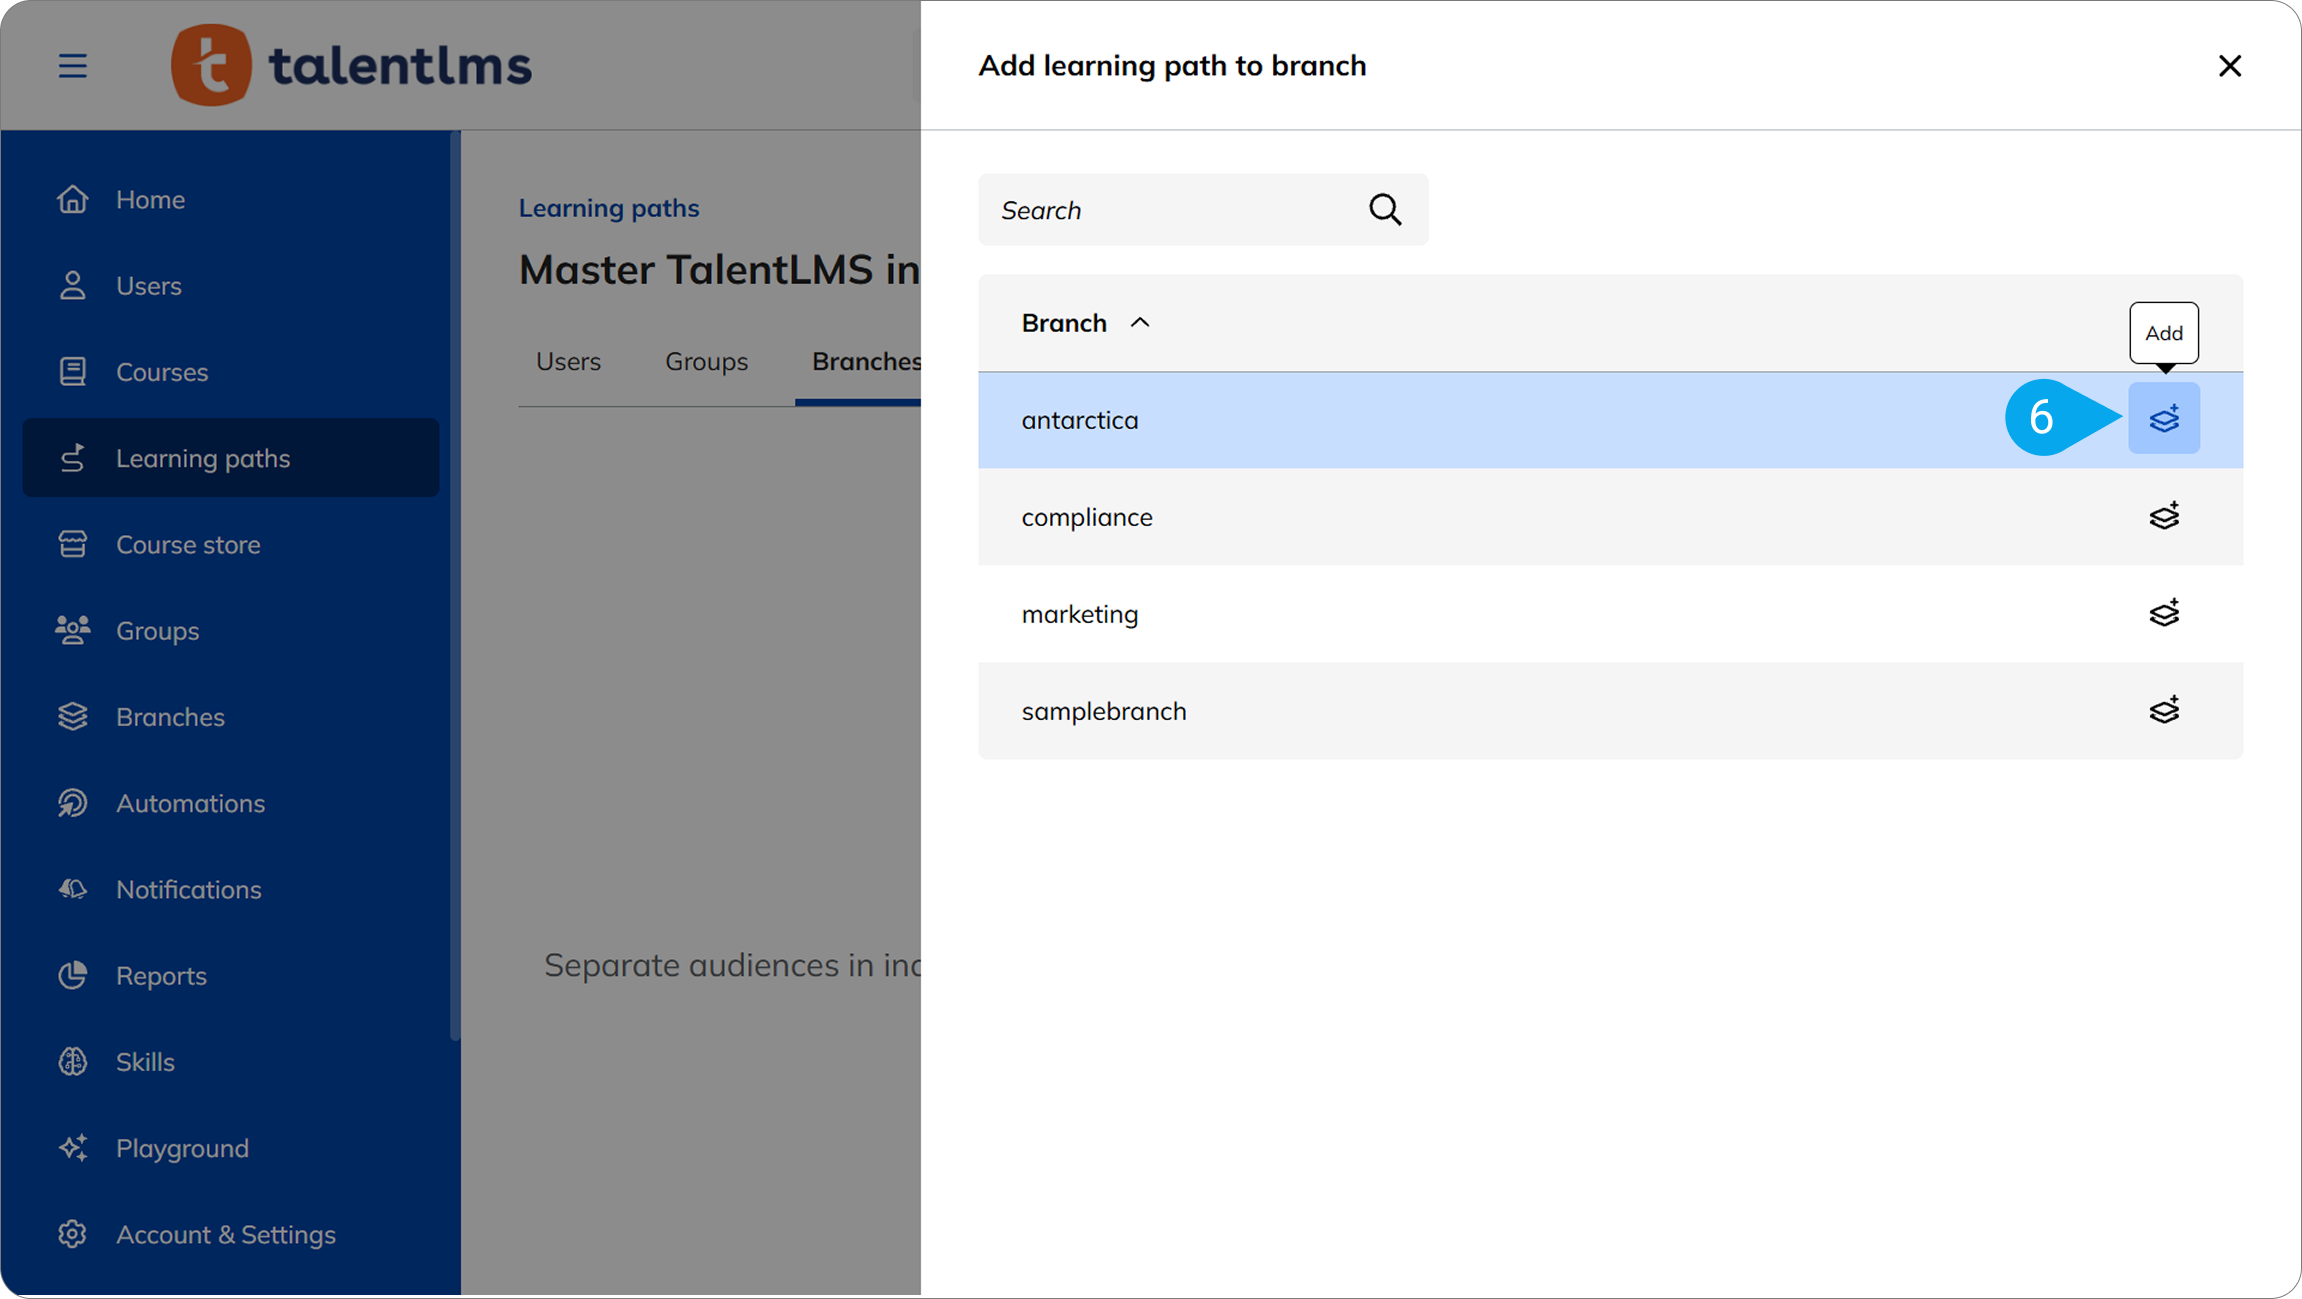Select the compliance branch name
The height and width of the screenshot is (1299, 2302).
coord(1087,517)
